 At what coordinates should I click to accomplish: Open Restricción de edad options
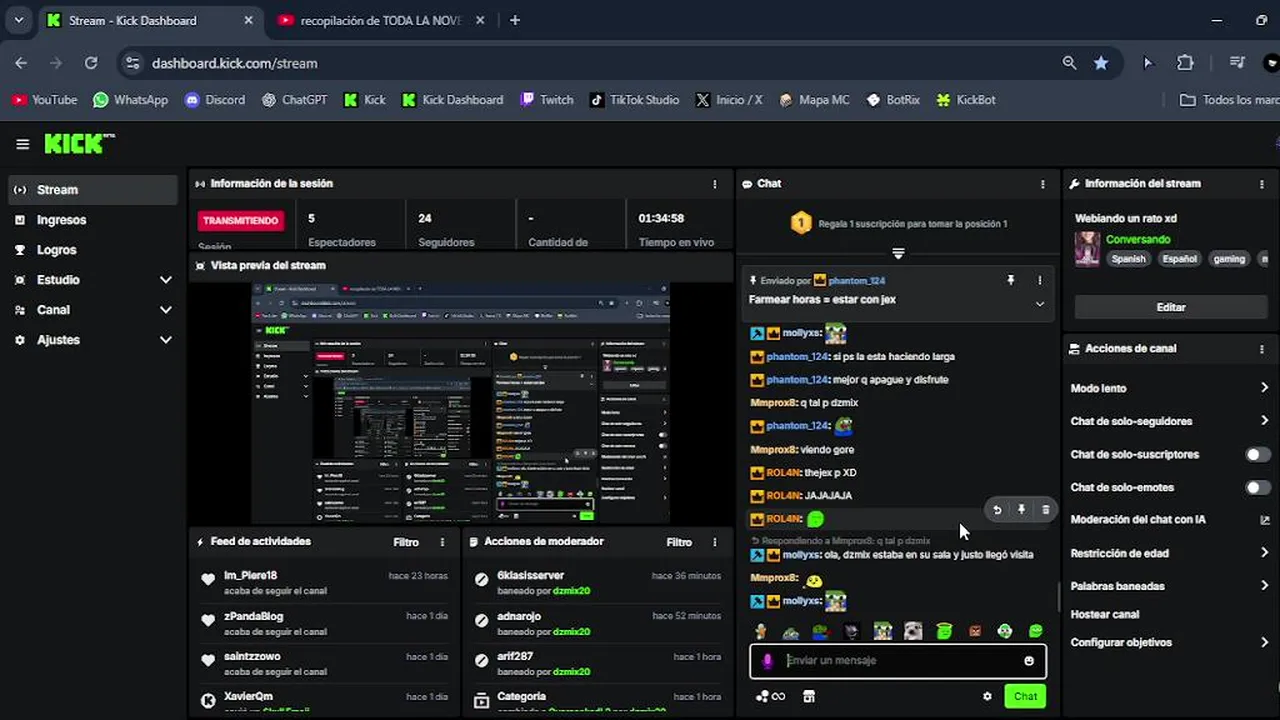tap(1169, 553)
